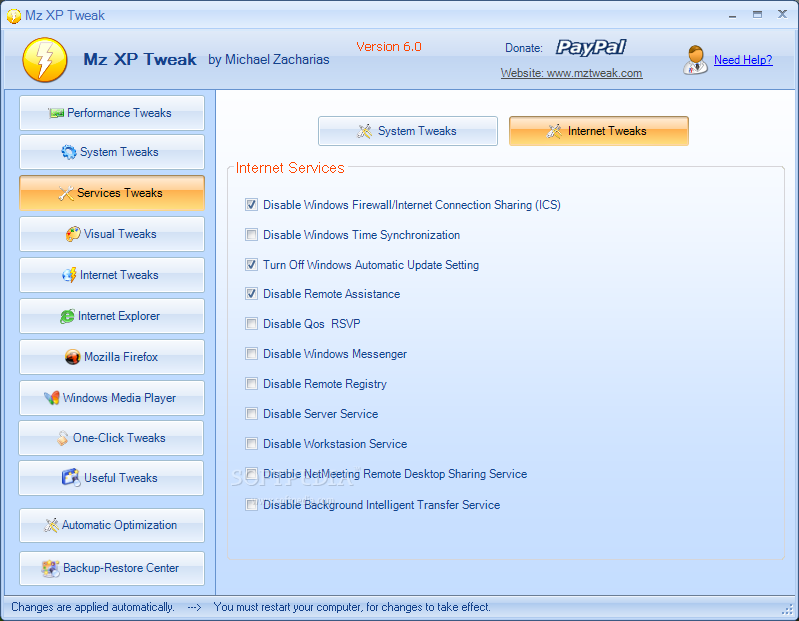Screen dimensions: 799x621
Task: Open the Need Help? link
Action: [x=743, y=60]
